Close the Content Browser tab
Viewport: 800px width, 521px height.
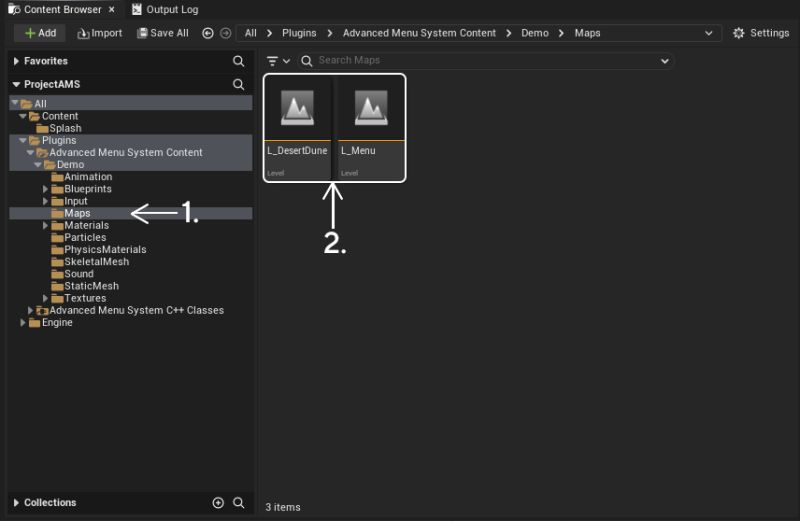[112, 9]
